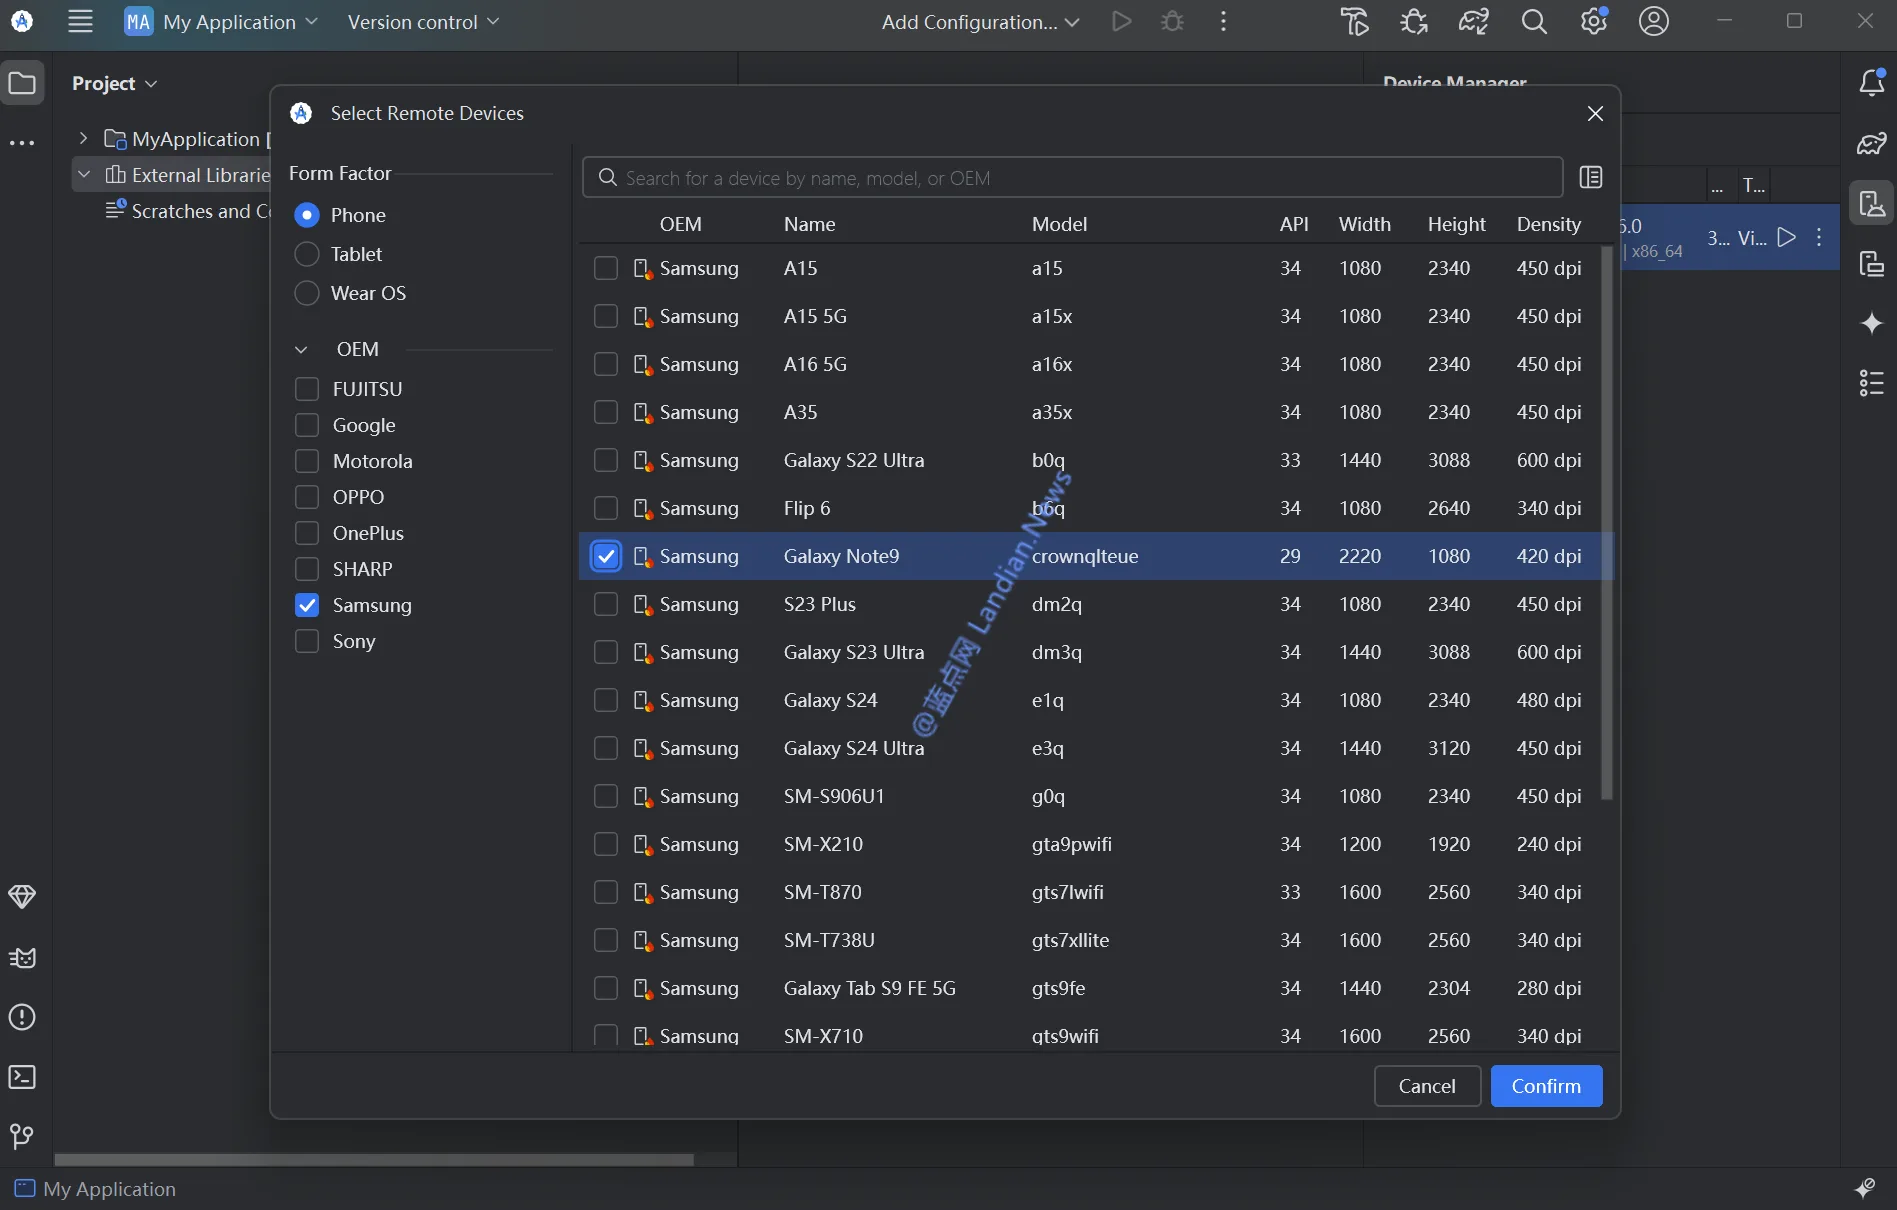Open the Terminal tool window icon

click(22, 1077)
